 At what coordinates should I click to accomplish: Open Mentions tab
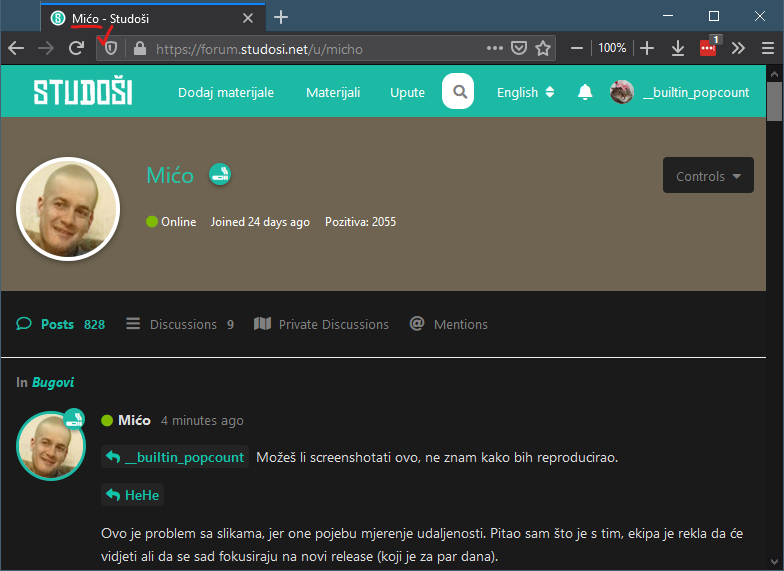coord(448,324)
